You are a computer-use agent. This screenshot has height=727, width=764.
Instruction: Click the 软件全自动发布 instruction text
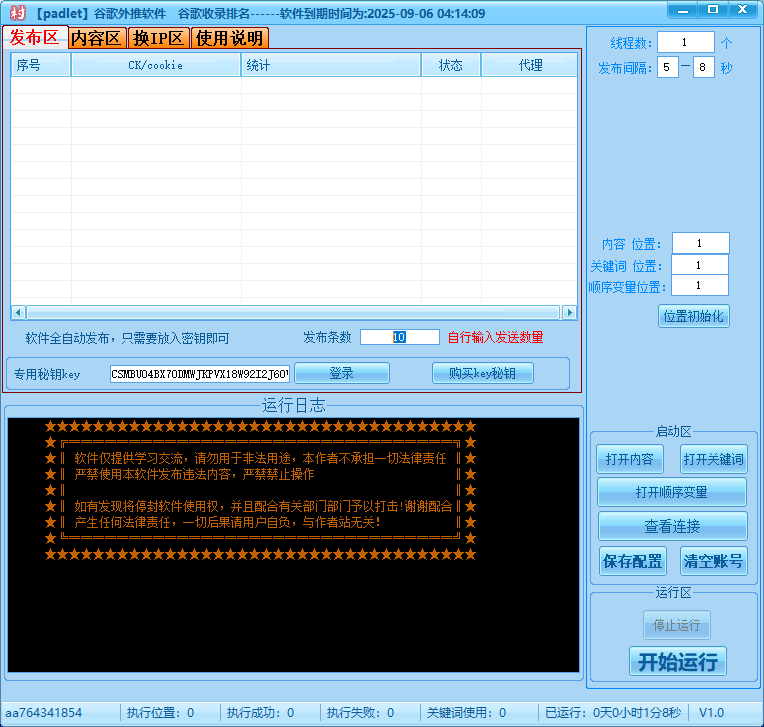tap(127, 338)
